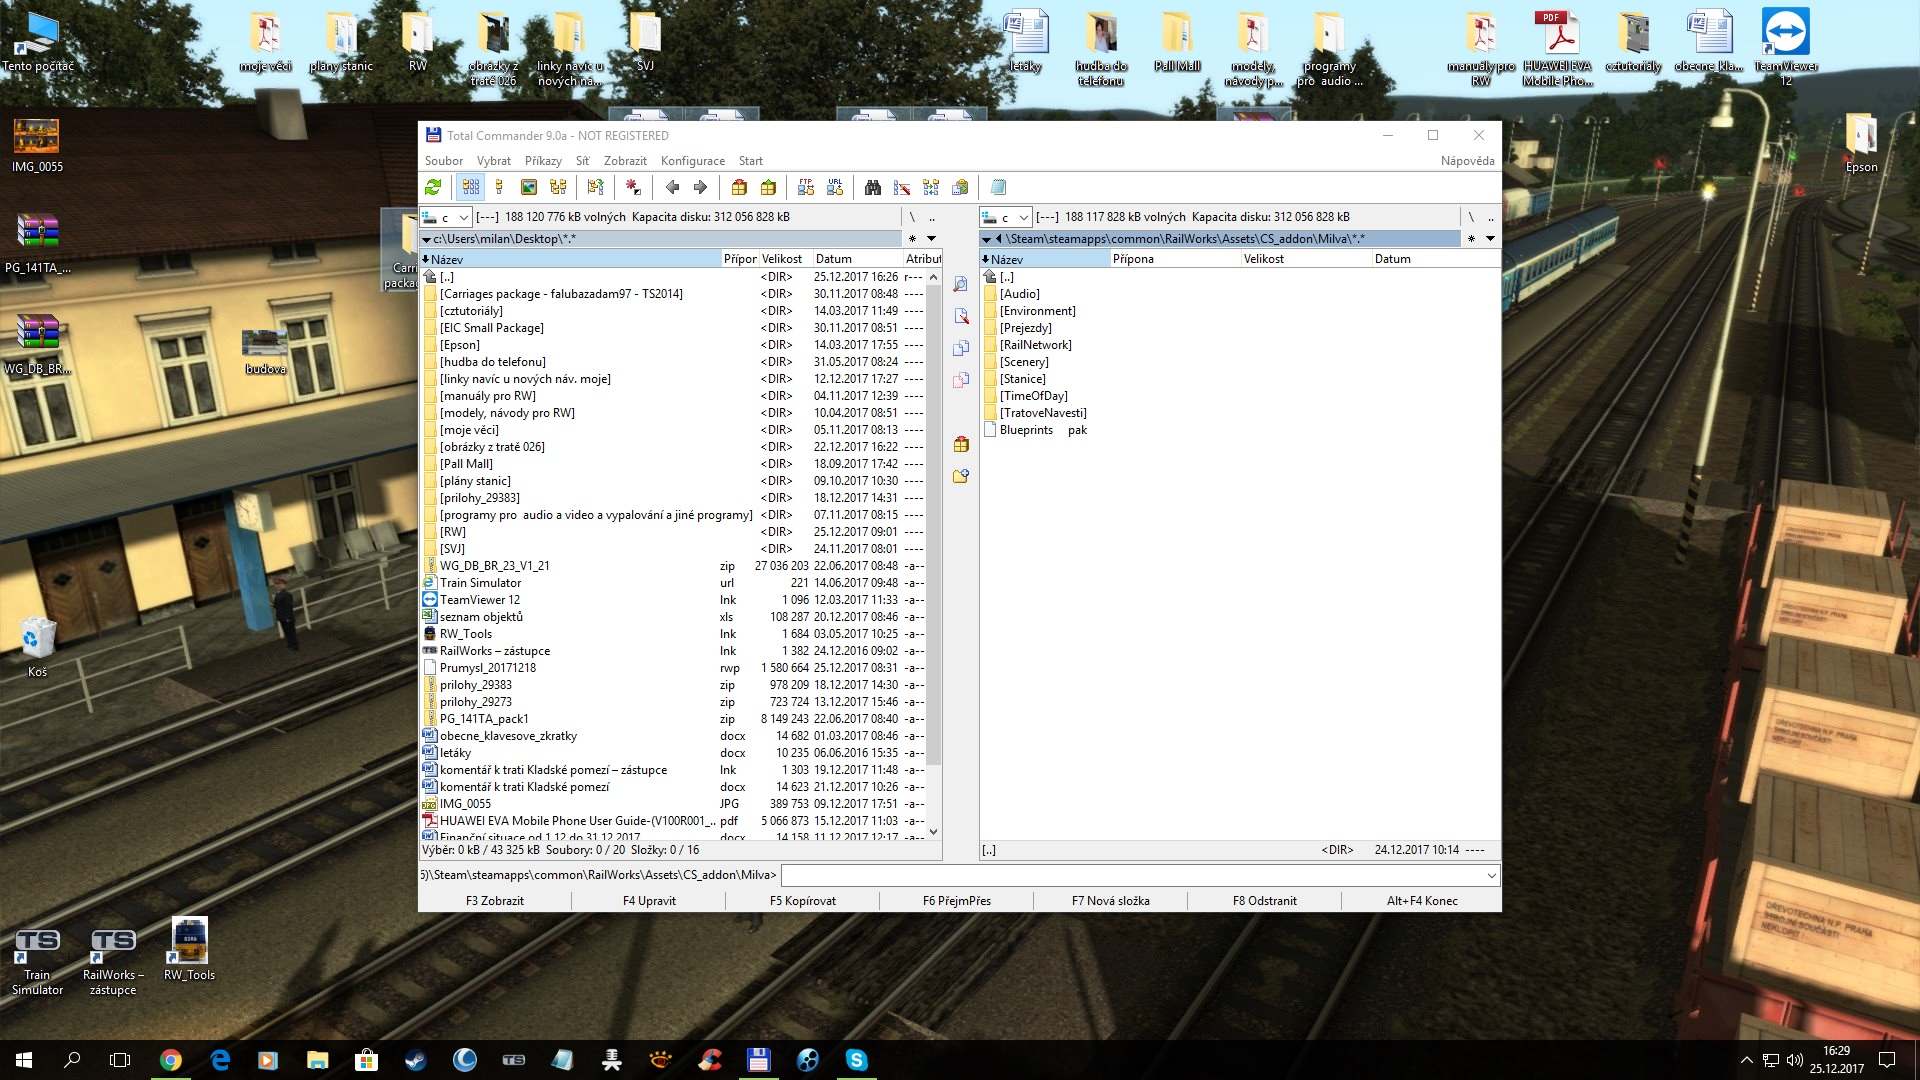Click the Unpack files toolbar icon
Viewport: 1920px width, 1080px height.
[768, 187]
